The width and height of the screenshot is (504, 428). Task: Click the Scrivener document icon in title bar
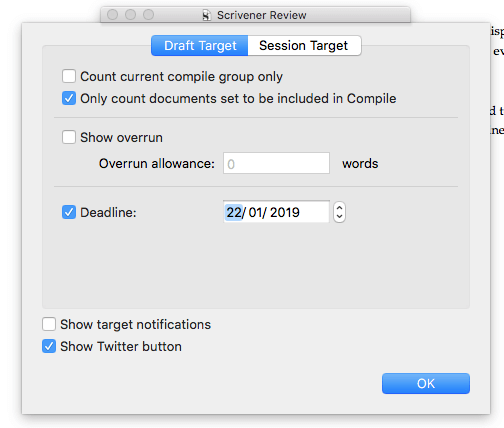[x=207, y=15]
